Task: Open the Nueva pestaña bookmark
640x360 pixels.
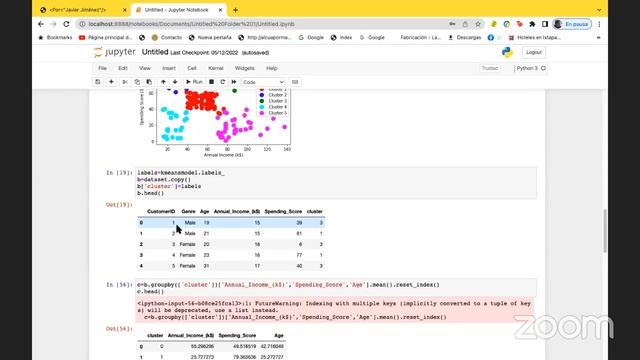Action: click(210, 38)
